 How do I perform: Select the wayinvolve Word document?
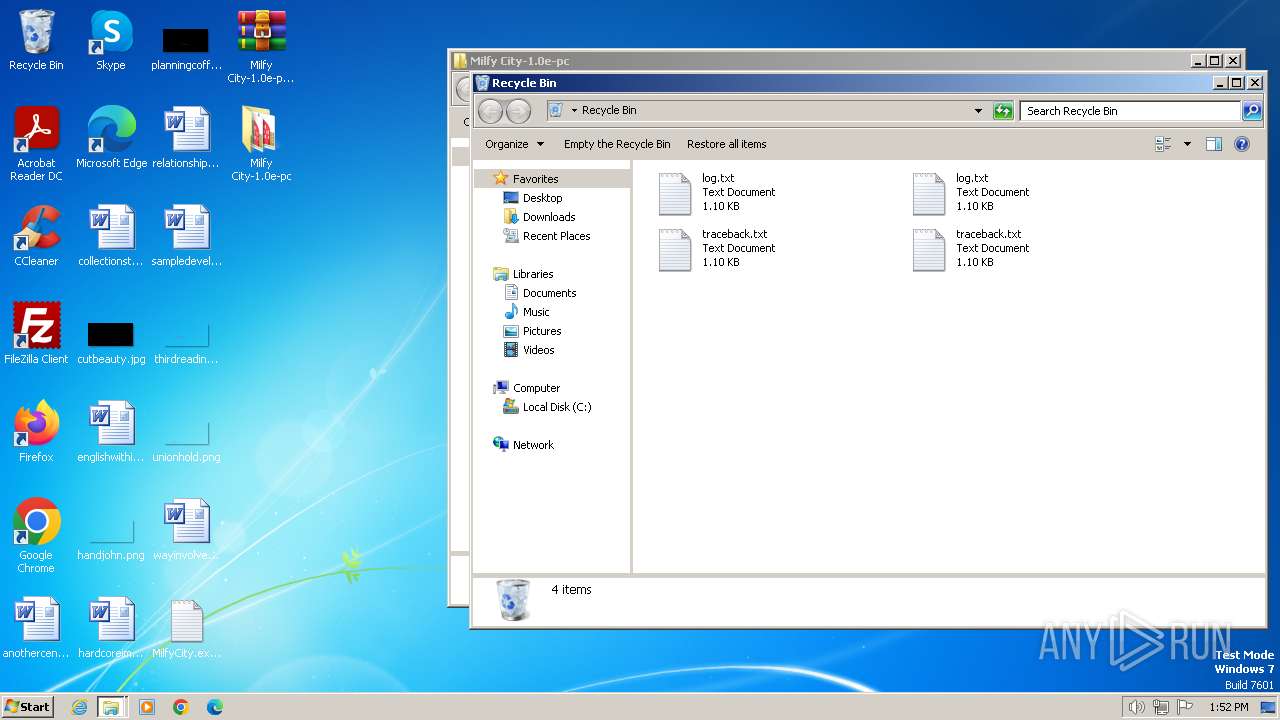click(x=186, y=530)
